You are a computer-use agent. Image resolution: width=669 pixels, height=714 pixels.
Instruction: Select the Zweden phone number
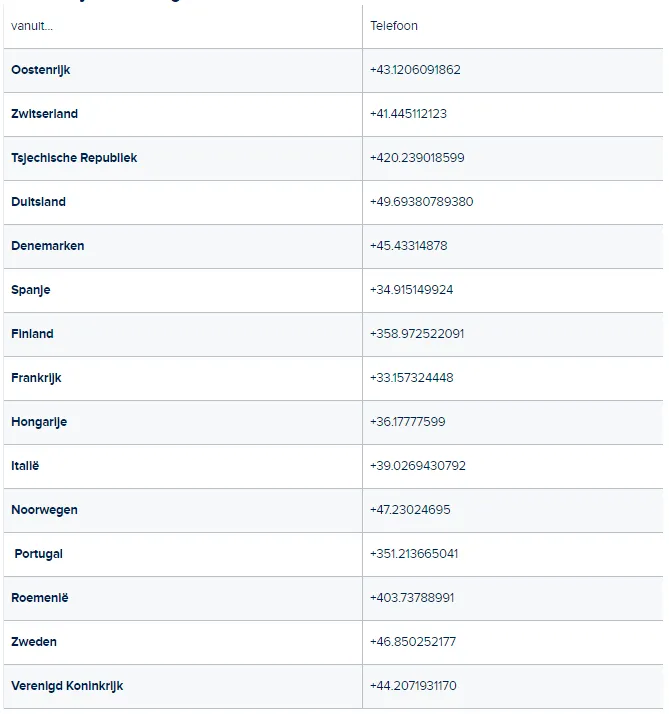(413, 642)
